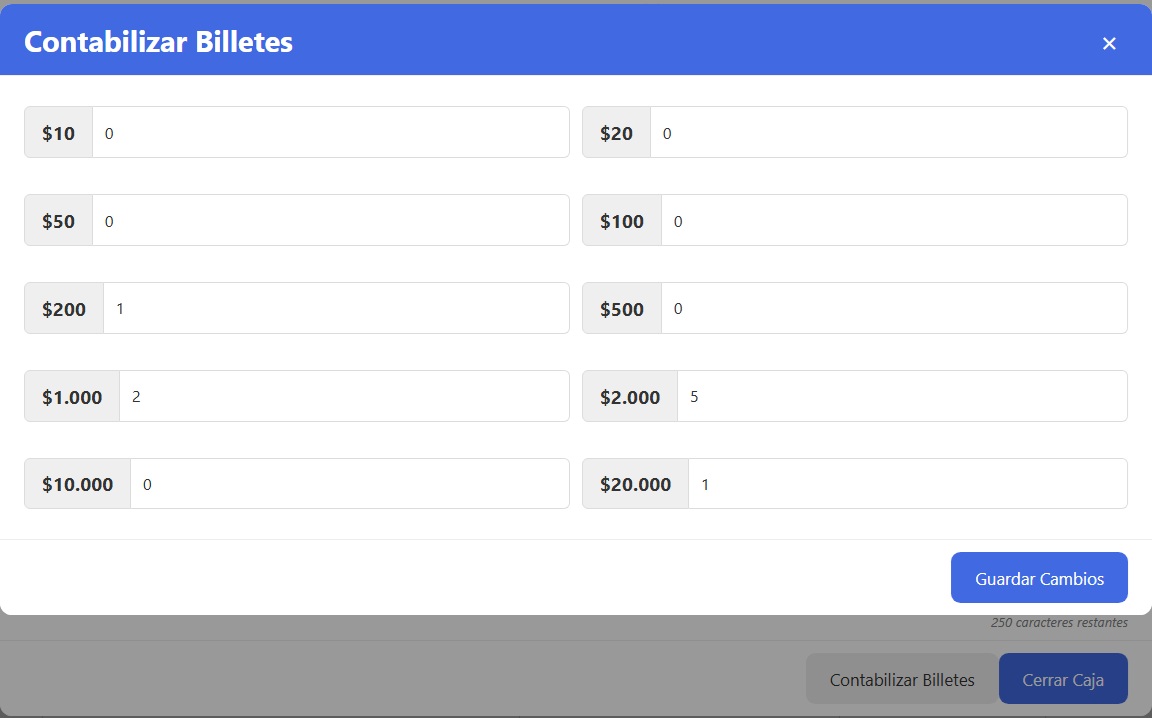Click the $500 denomination label

point(622,309)
